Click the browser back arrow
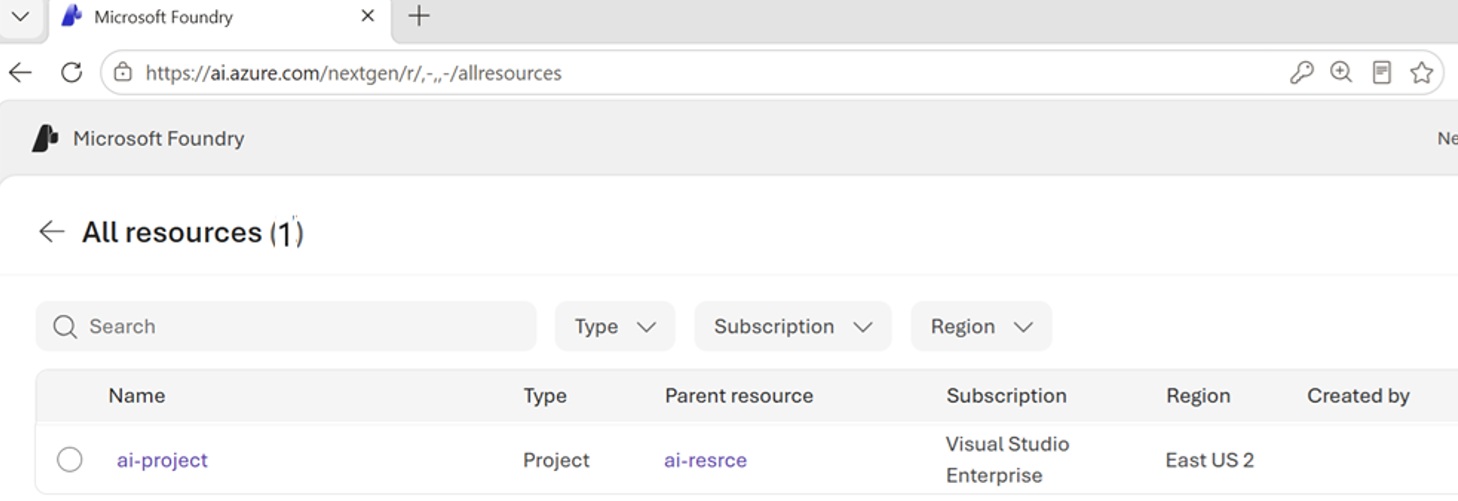Screen dimensions: 1458x501 20,72
